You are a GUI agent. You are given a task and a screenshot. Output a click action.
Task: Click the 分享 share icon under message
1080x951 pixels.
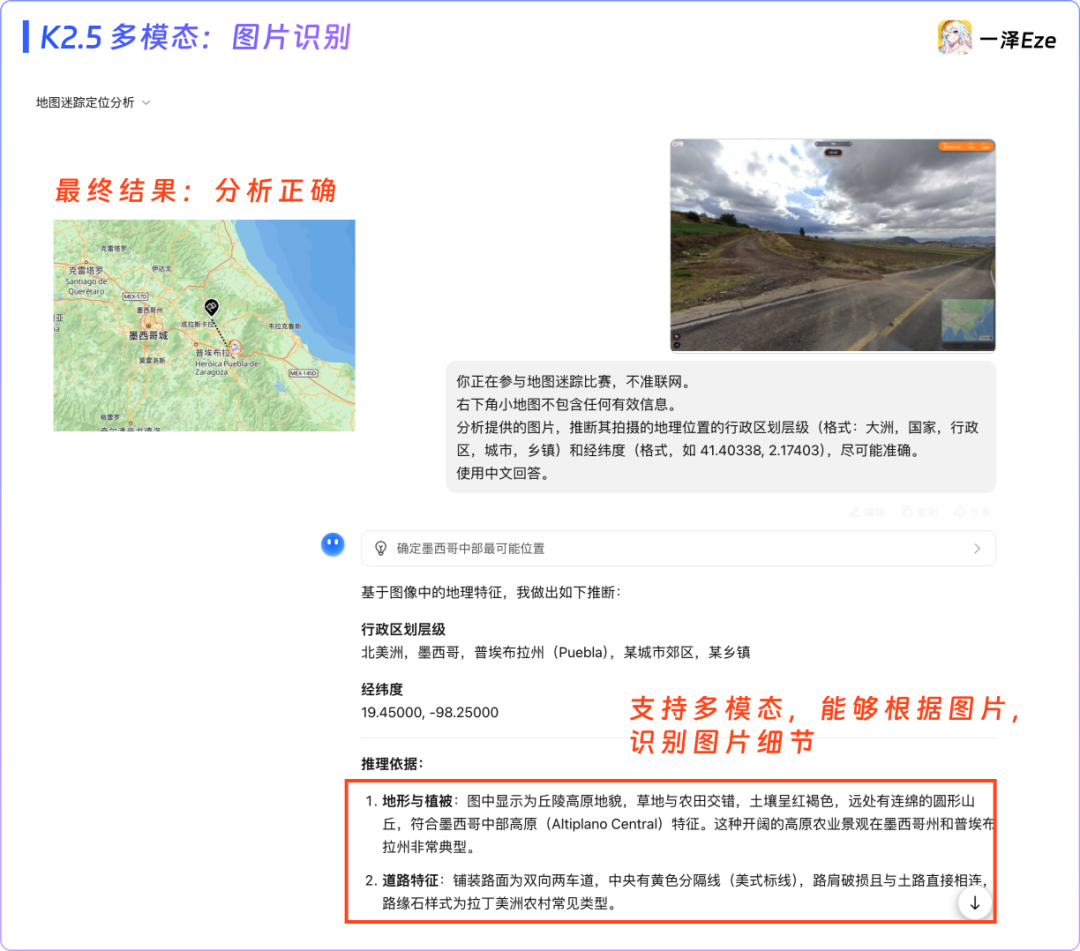961,511
